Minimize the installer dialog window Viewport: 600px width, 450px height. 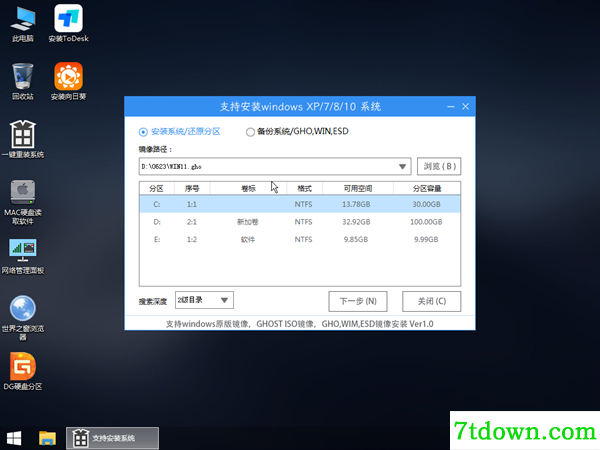[x=451, y=106]
